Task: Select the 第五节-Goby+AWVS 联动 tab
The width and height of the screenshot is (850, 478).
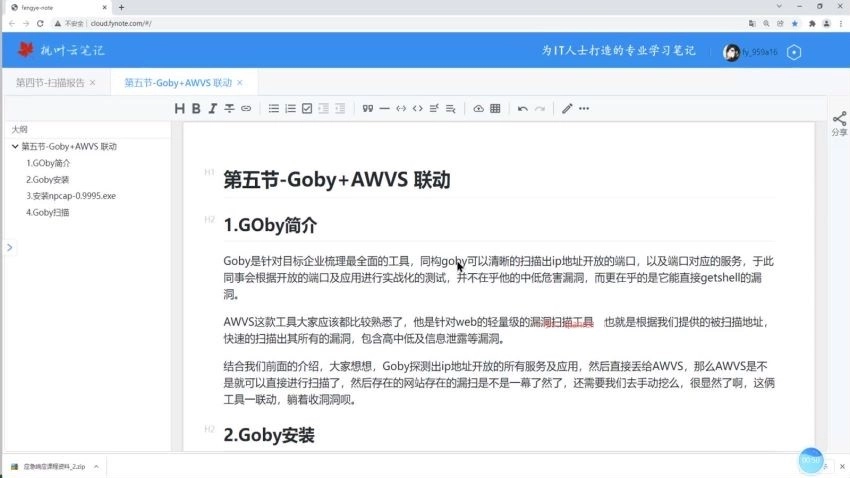Action: [x=178, y=82]
